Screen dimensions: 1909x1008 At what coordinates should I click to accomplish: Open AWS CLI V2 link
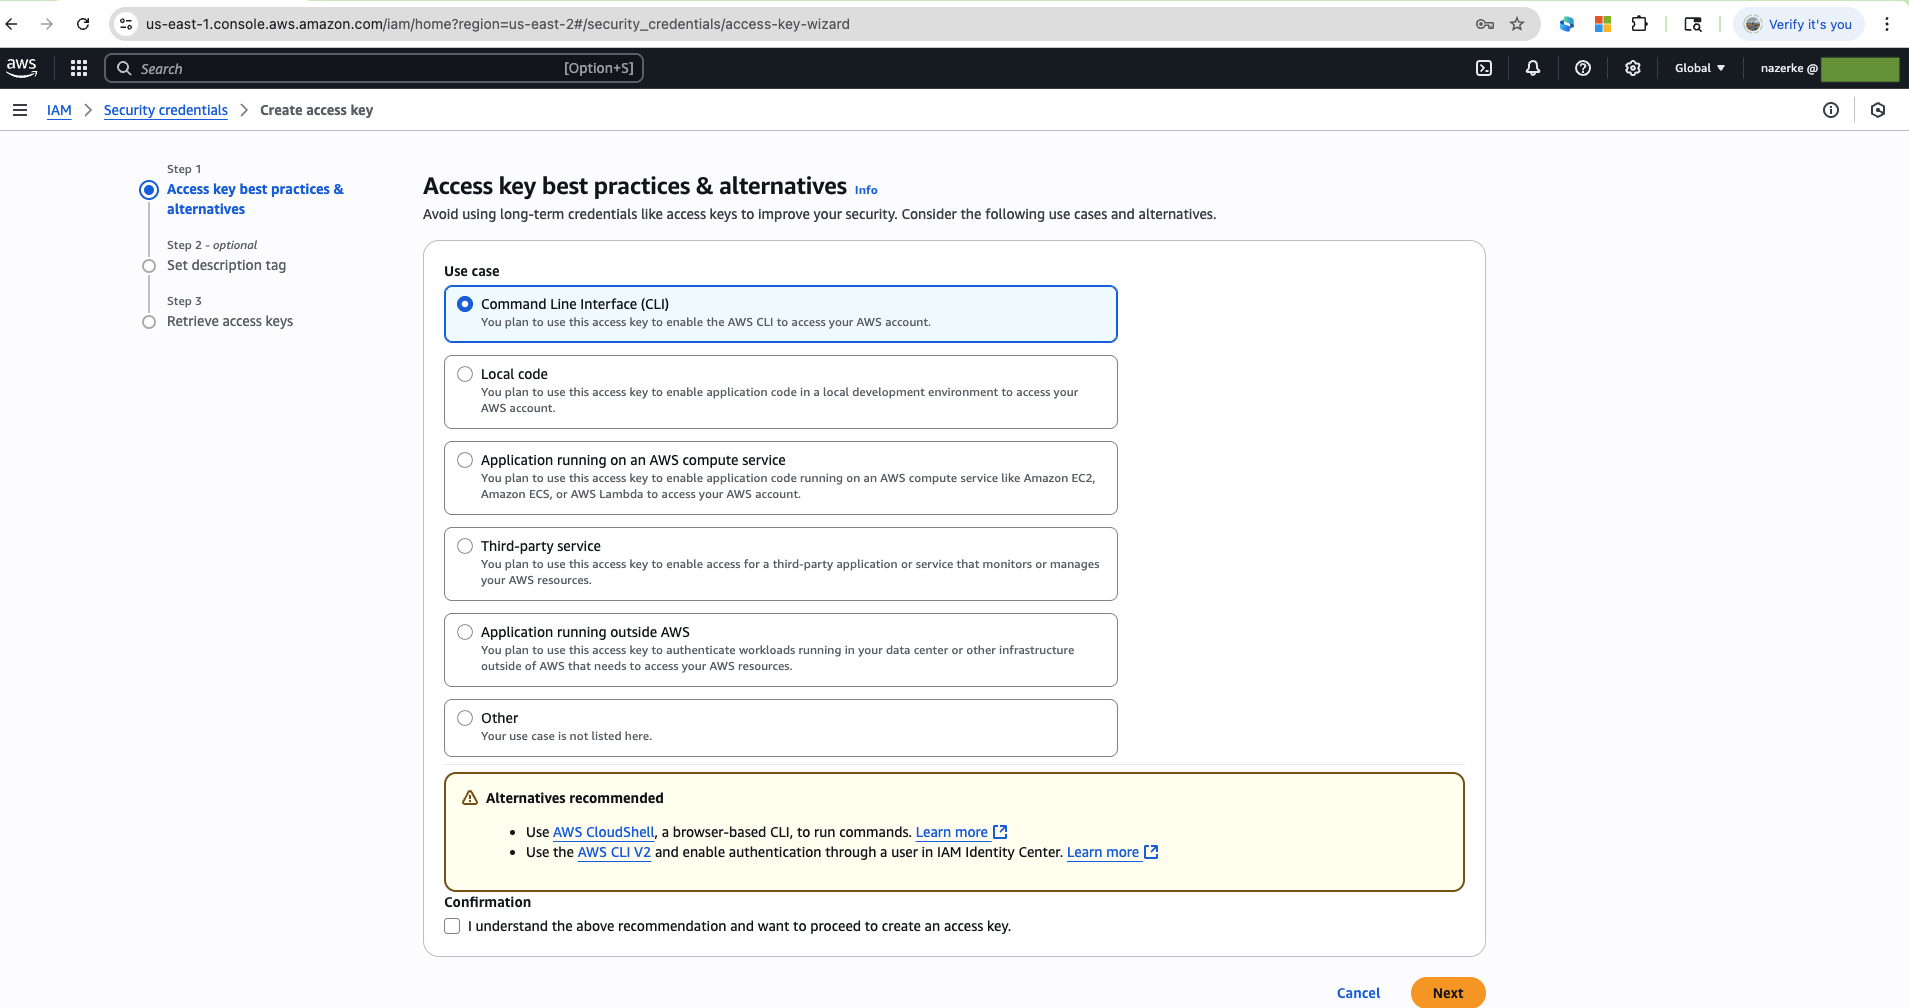614,852
